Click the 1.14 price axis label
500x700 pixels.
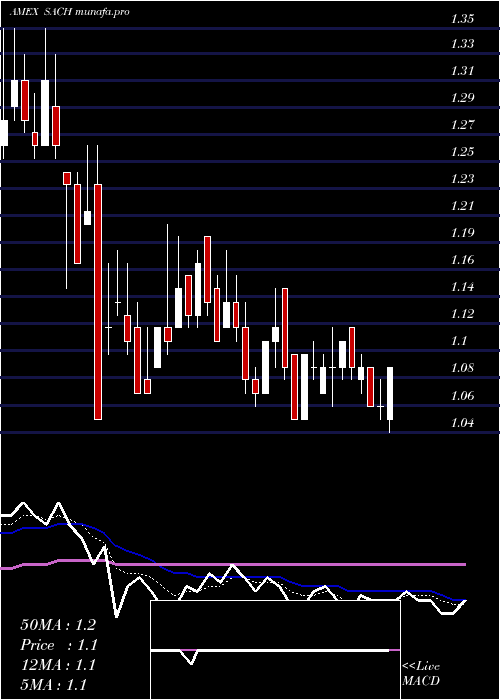462,287
